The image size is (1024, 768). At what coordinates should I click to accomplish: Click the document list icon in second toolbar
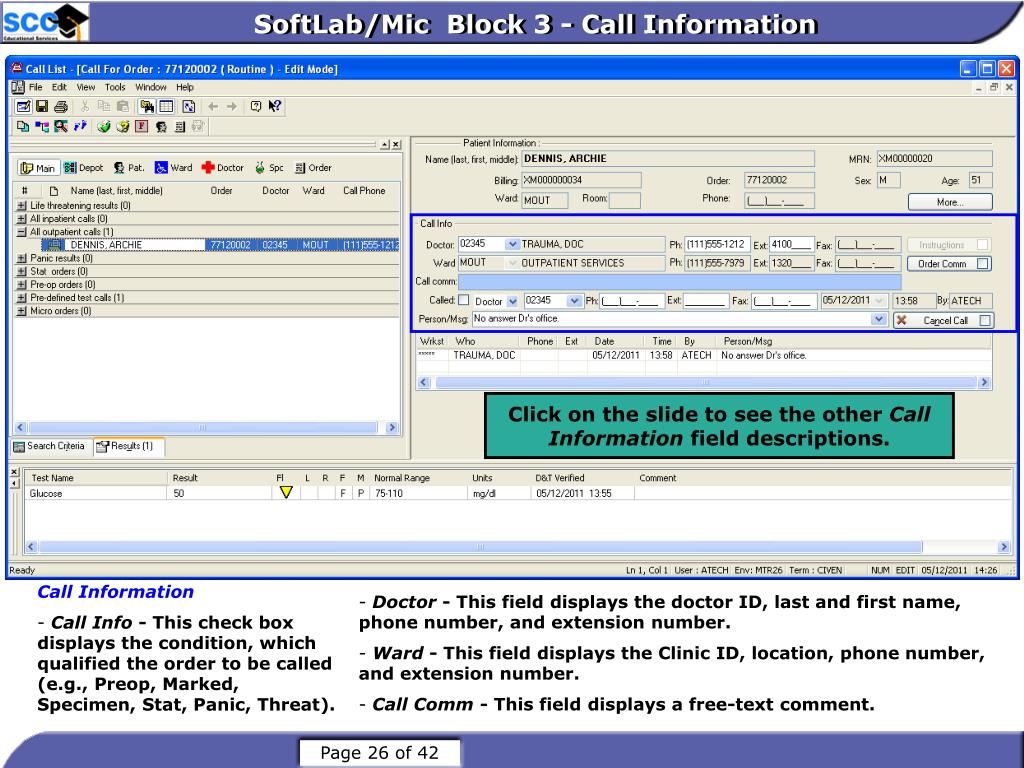click(180, 126)
